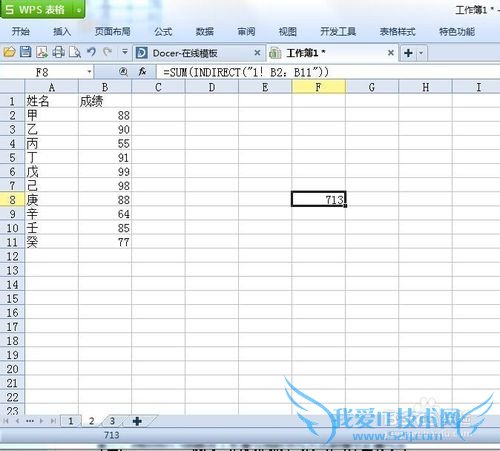The height and width of the screenshot is (451, 500).
Task: Click the sheet list ellipsis button
Action: (30, 421)
